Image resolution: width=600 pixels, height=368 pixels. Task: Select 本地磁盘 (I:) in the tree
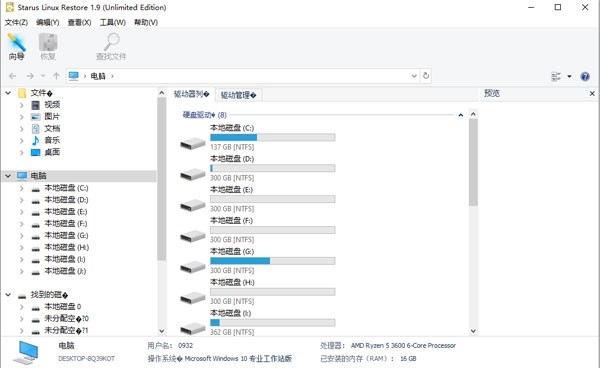[x=65, y=259]
